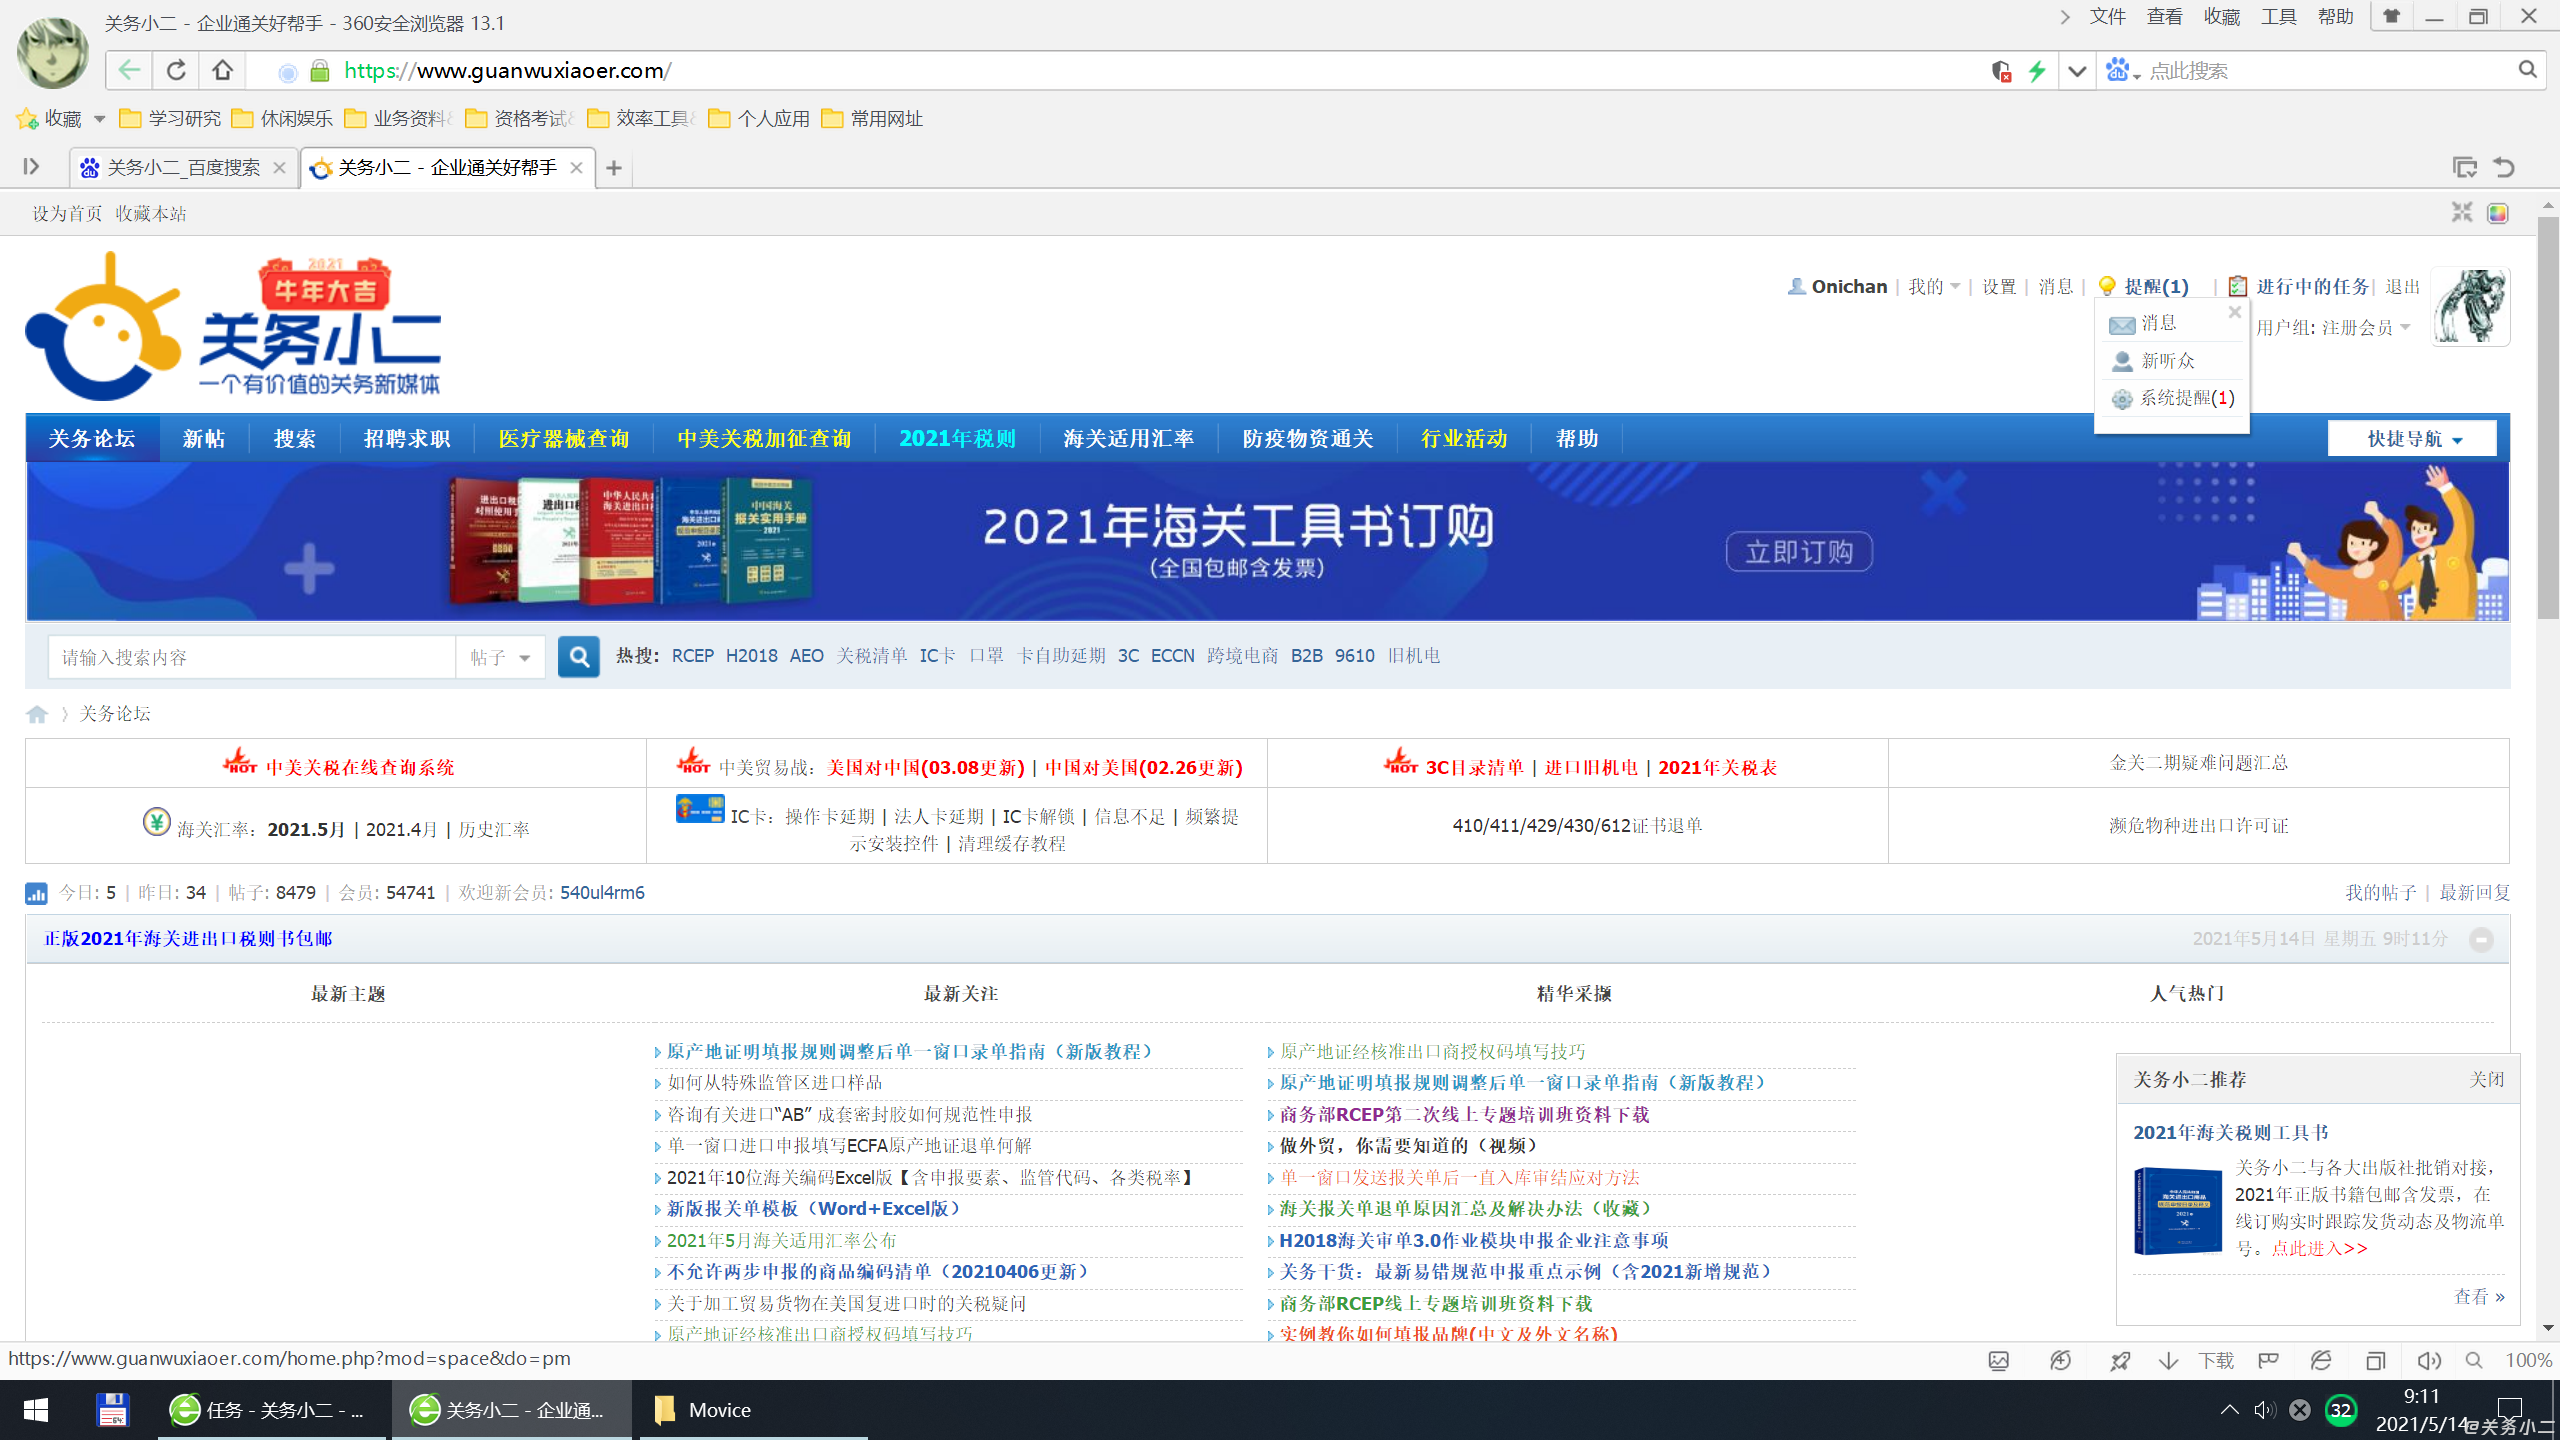The height and width of the screenshot is (1440, 2560).
Task: Select the 海关适用汇率 navigation tab
Action: (x=1128, y=438)
